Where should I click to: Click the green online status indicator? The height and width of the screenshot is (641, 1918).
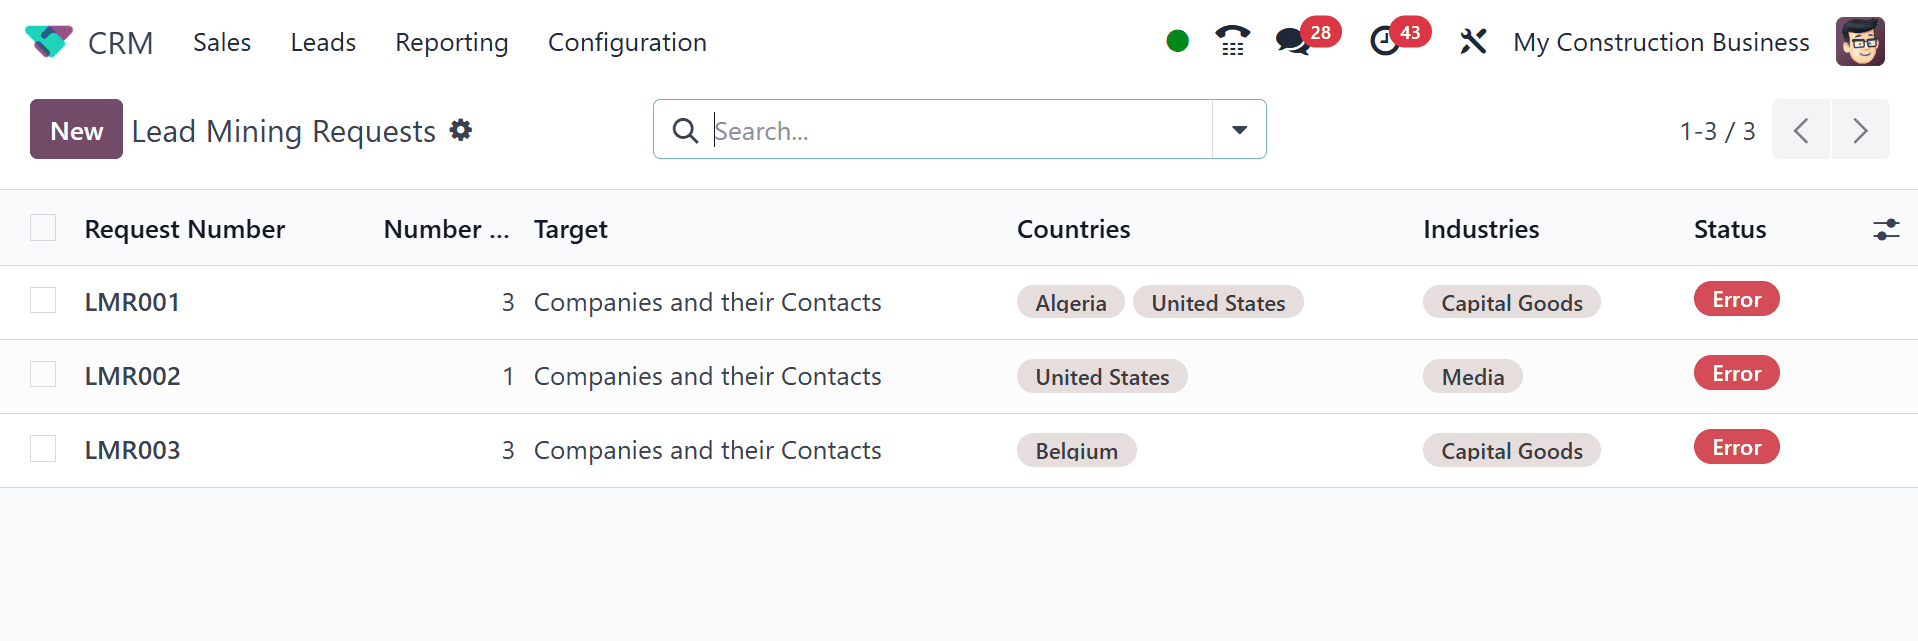pos(1177,41)
